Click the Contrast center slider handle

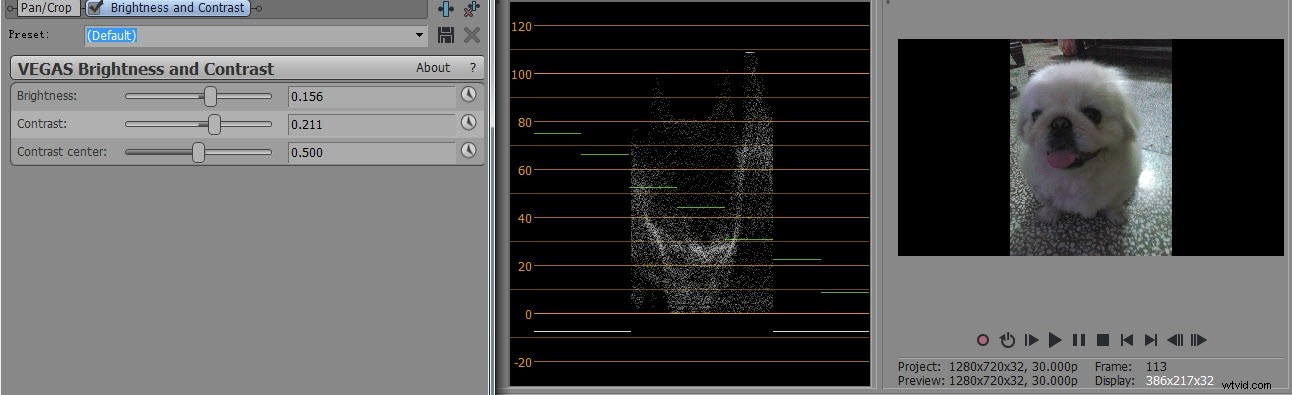point(198,152)
